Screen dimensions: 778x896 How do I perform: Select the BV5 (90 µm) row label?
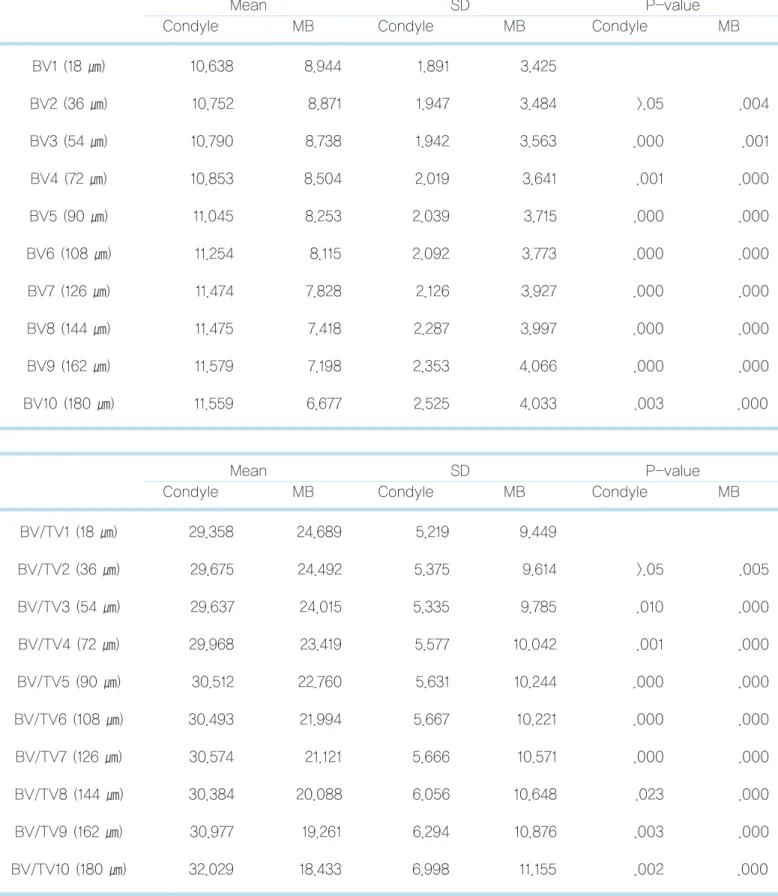click(69, 217)
